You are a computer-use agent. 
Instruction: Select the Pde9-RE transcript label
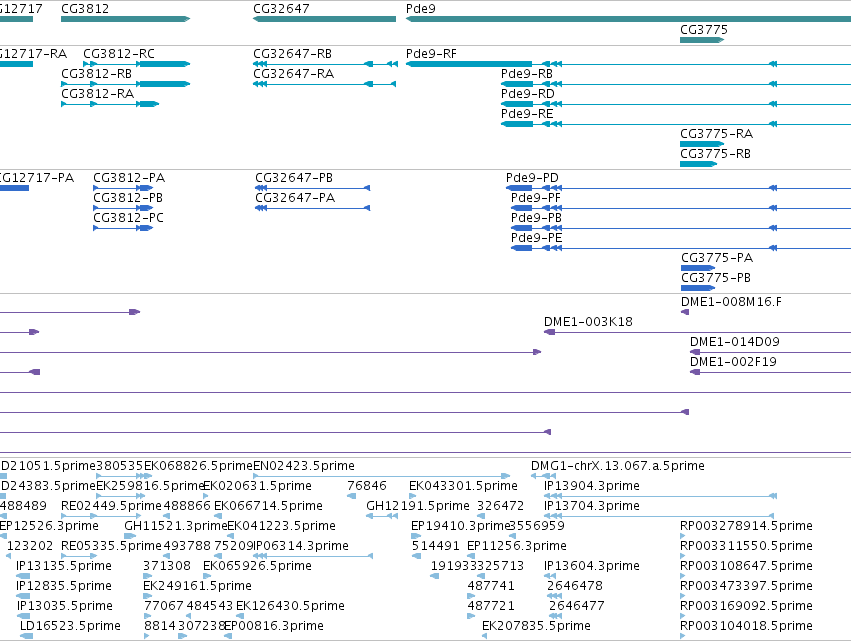[527, 114]
